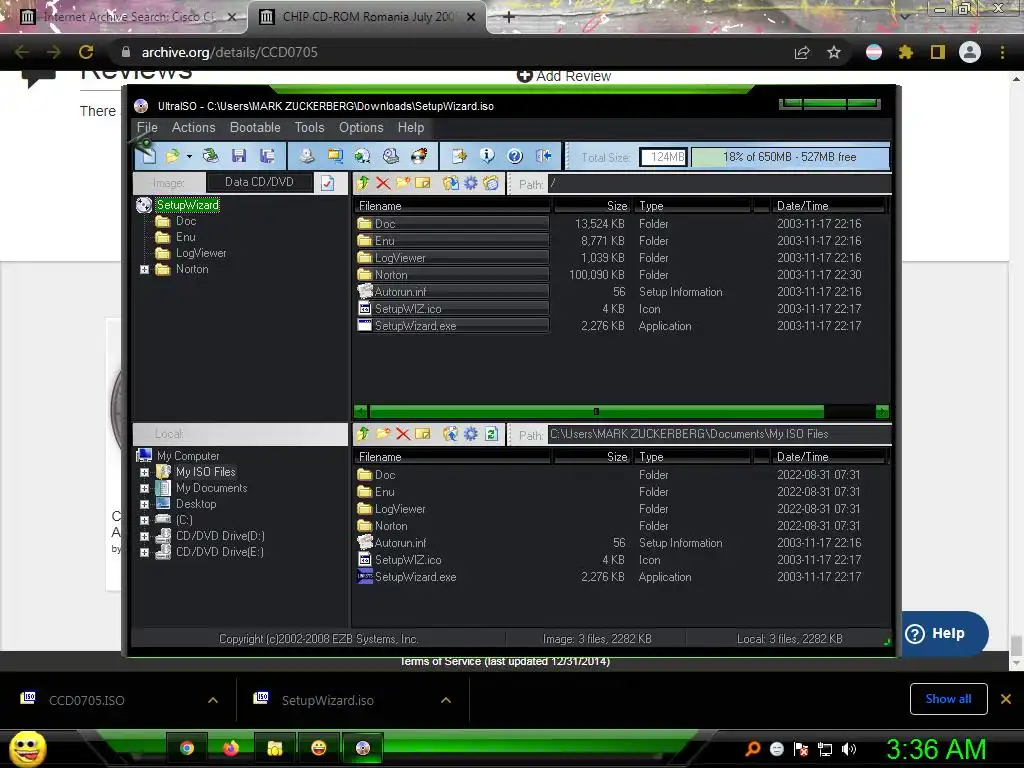
Task: Click the document with star toolbar icon
Action: [x=459, y=155]
